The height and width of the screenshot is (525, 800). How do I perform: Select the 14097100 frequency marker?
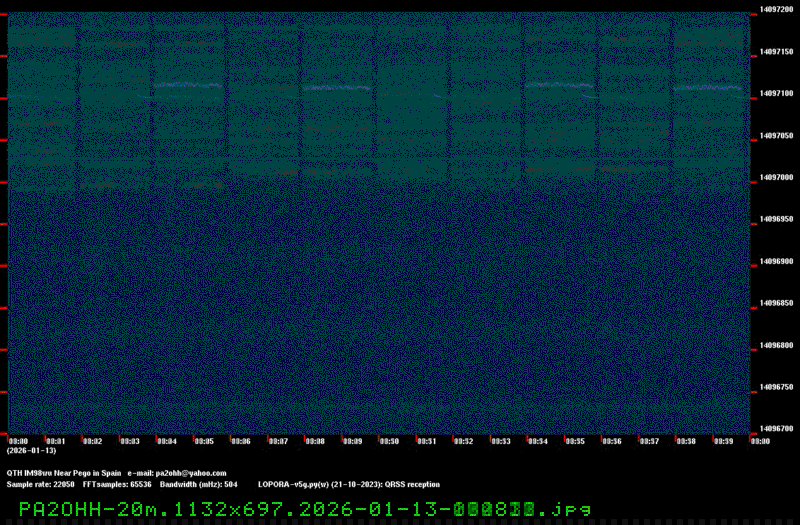coord(775,93)
